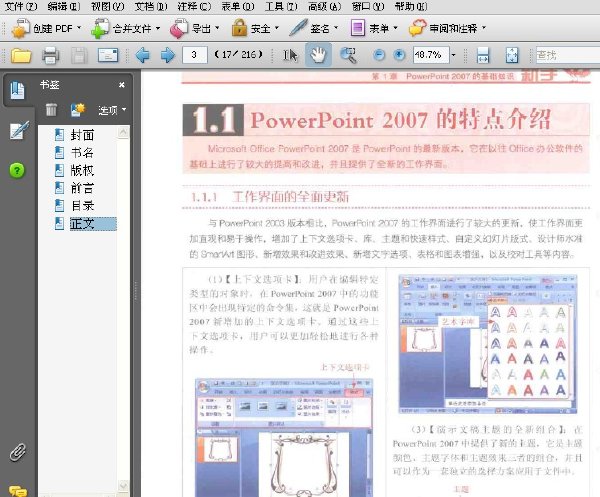Delete bookmark with trash icon
Screen dimensions: 600x497
pos(51,110)
